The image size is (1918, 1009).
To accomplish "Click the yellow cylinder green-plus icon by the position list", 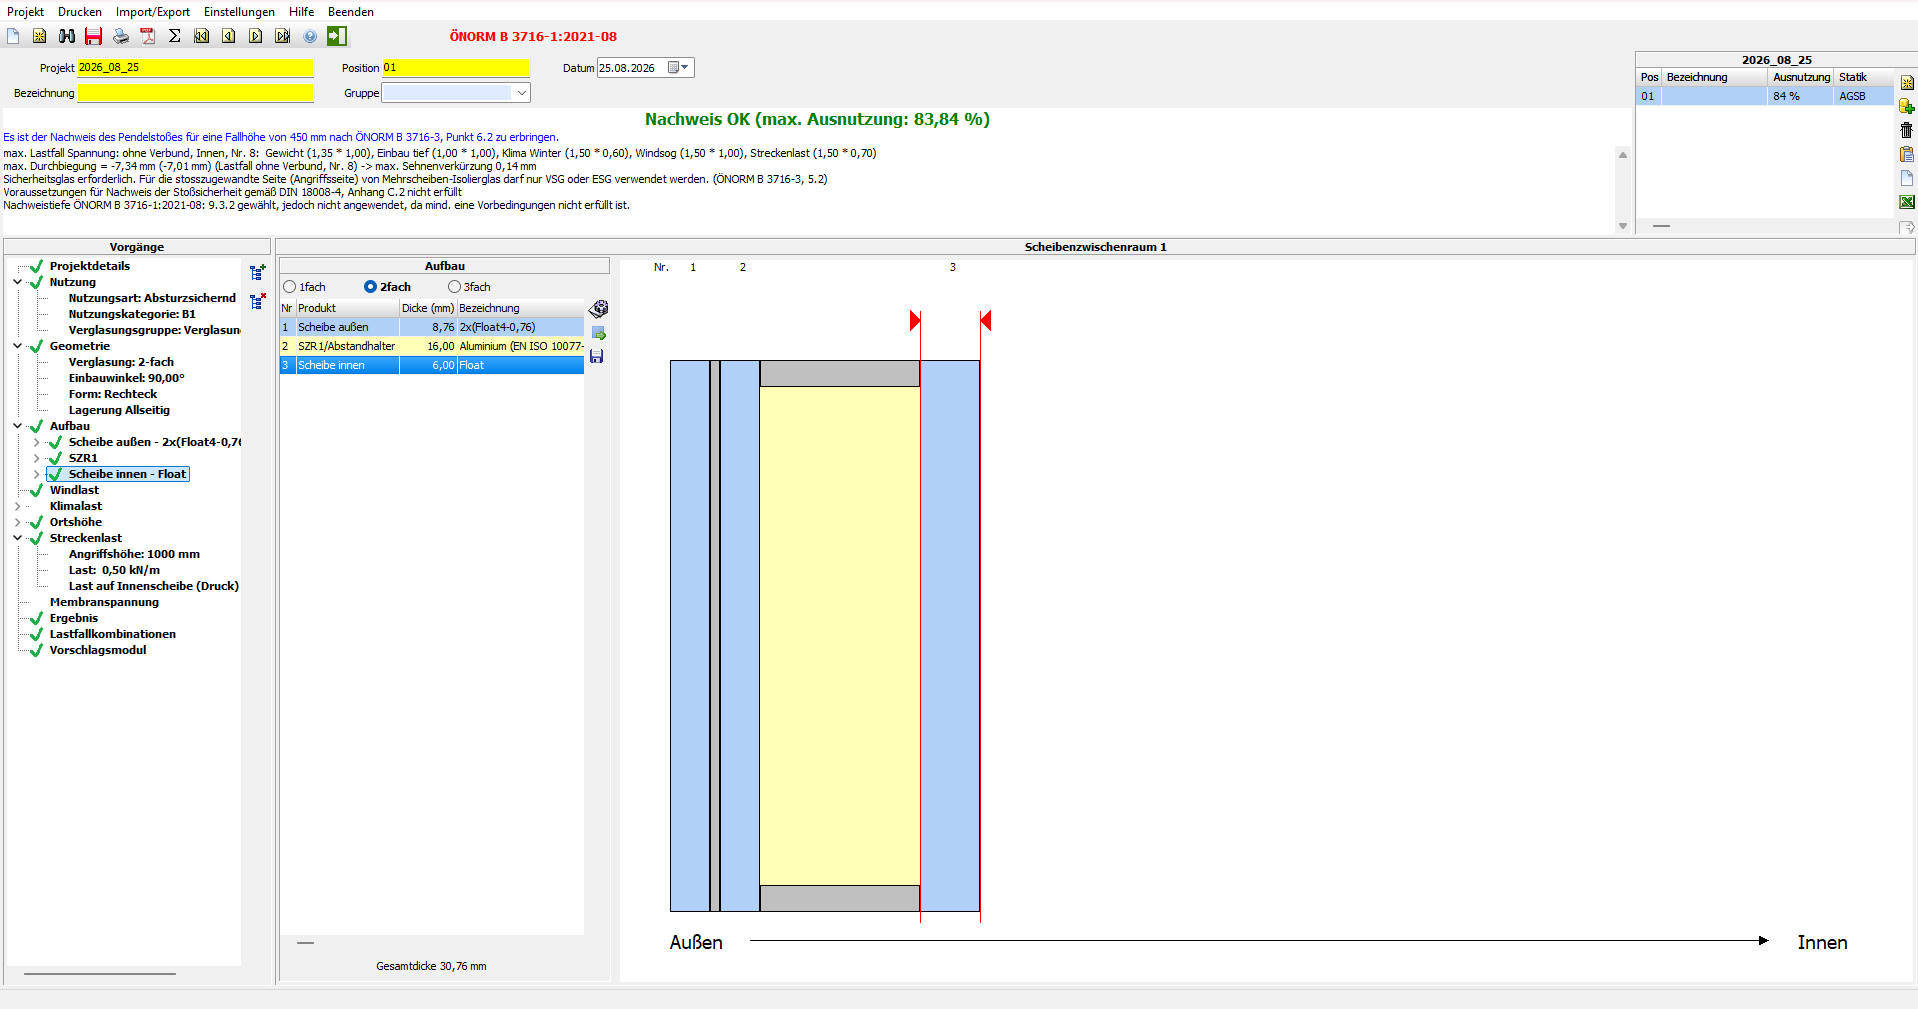I will coord(1907,107).
